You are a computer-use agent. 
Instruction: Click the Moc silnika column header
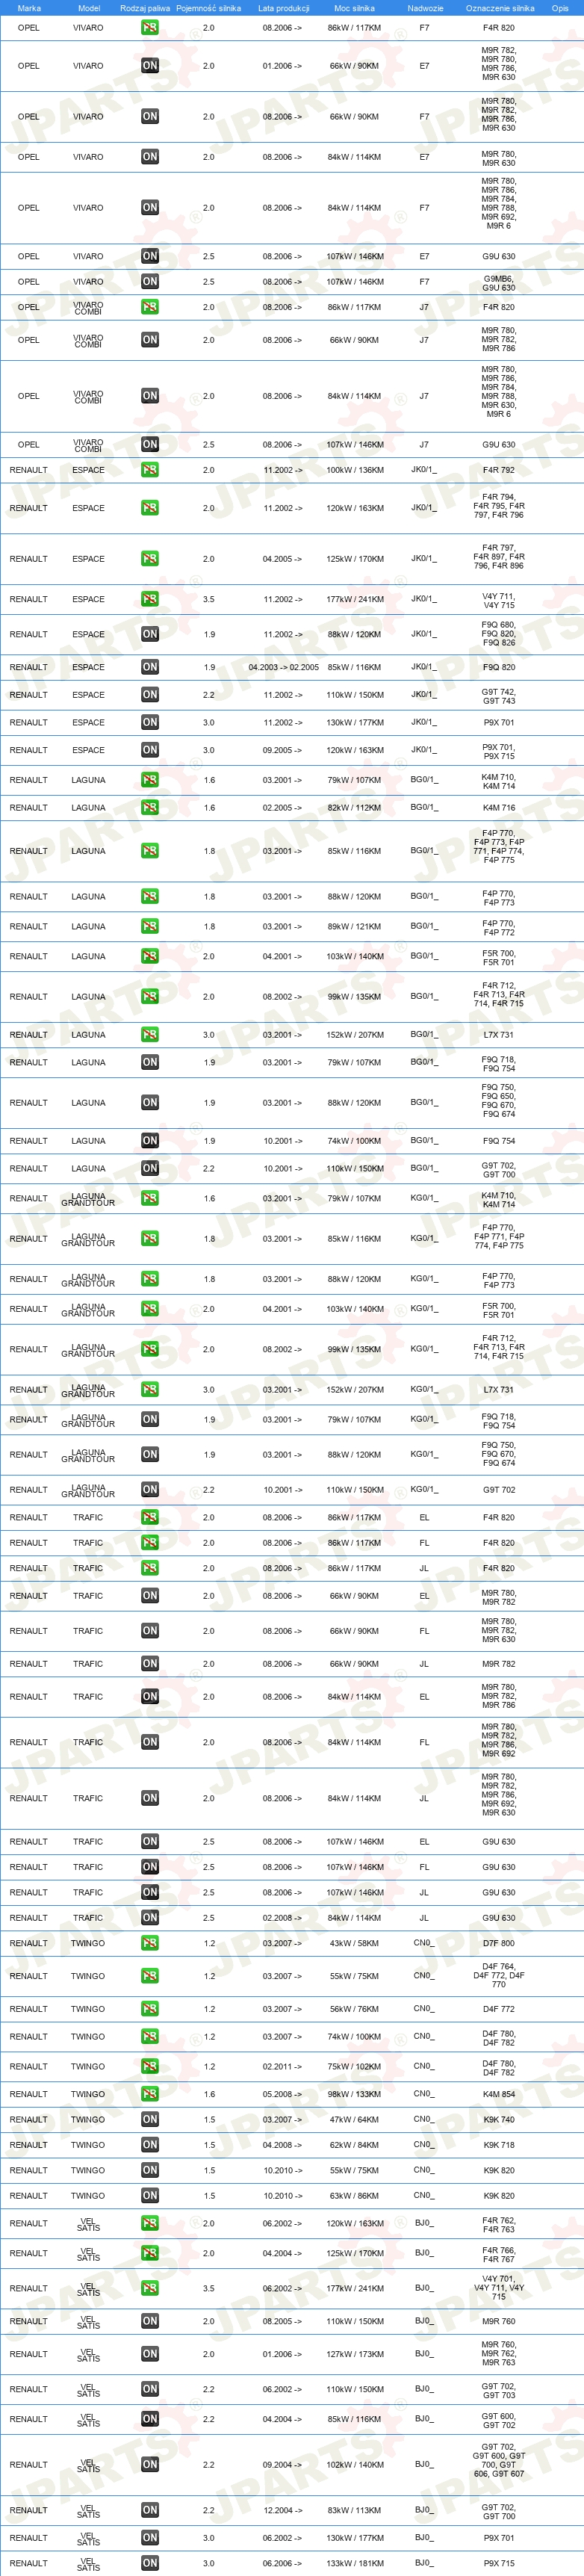[354, 8]
